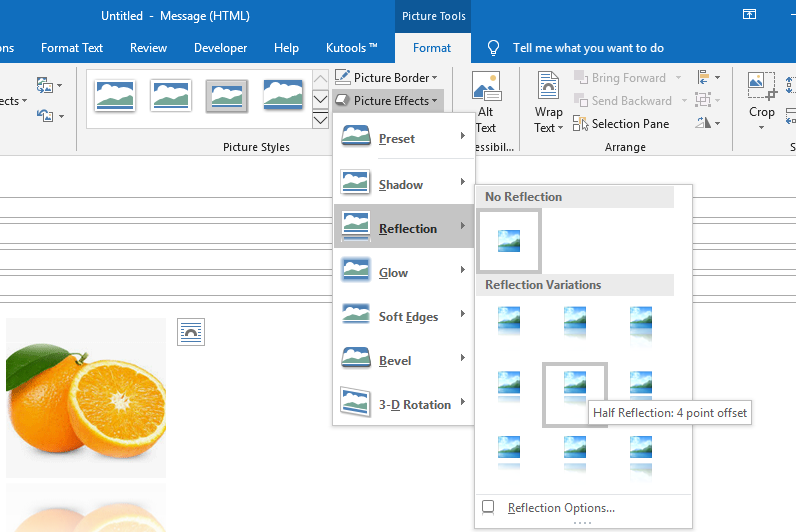This screenshot has height=532, width=796.
Task: Choose the No Reflection thumbnail
Action: (509, 241)
